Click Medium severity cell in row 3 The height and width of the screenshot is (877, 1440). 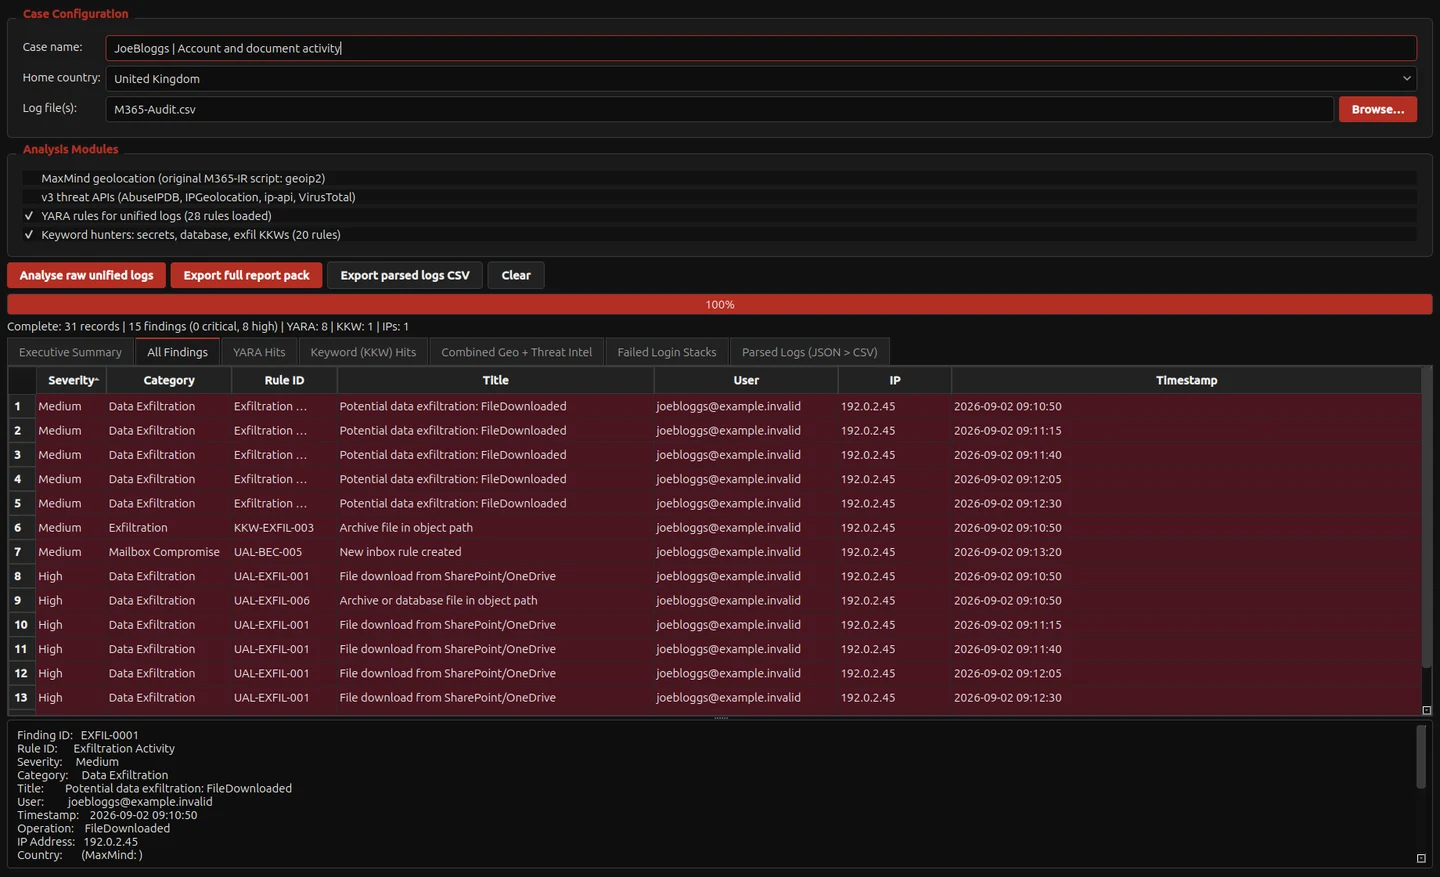pyautogui.click(x=71, y=455)
